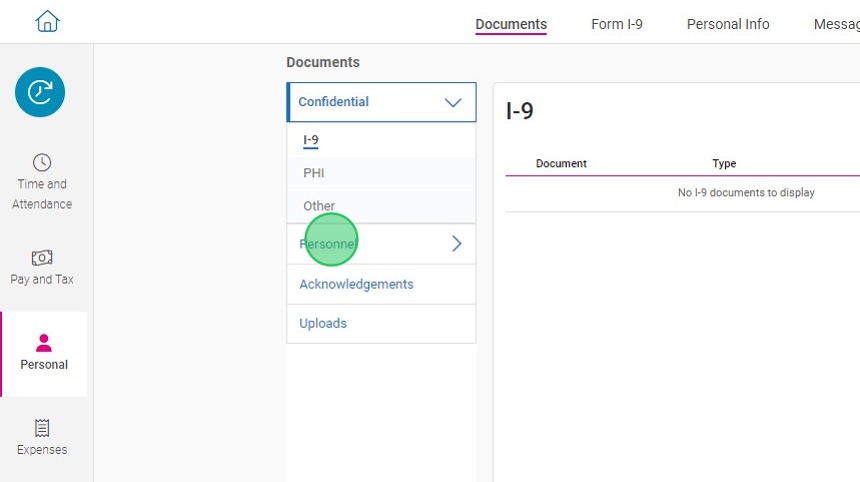Click the home icon
The width and height of the screenshot is (860, 482).
(47, 21)
